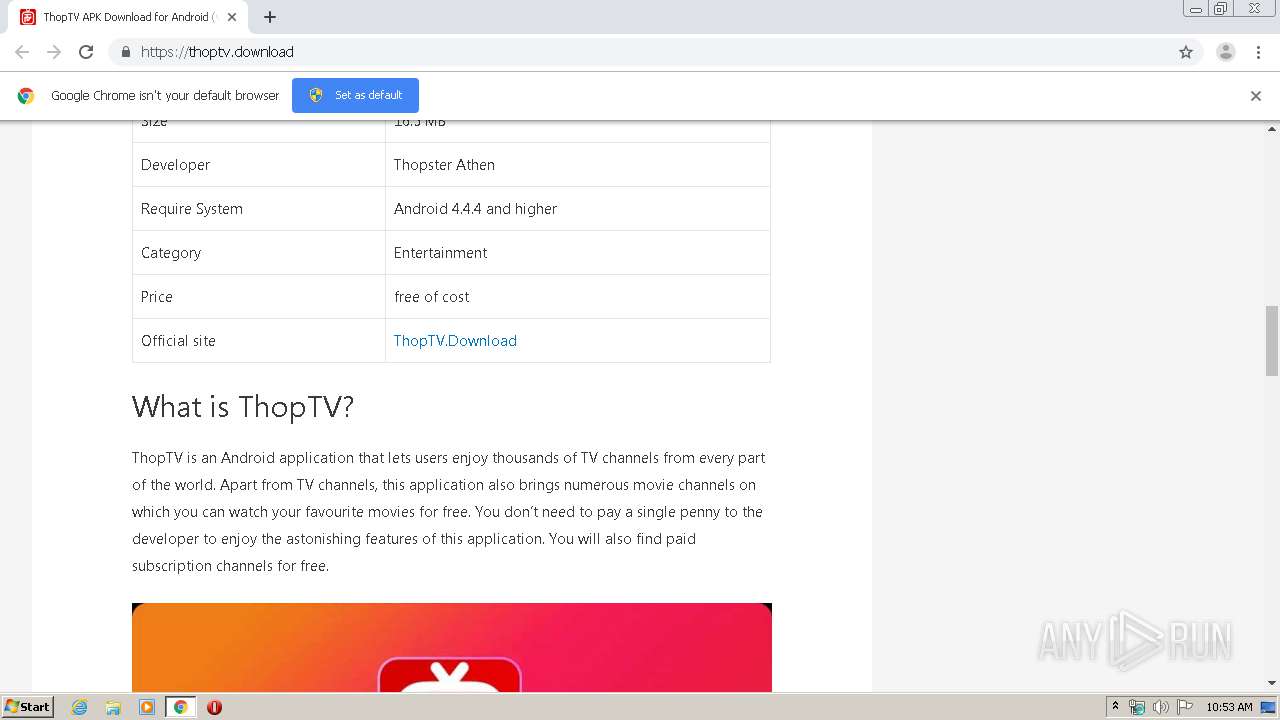Viewport: 1280px width, 720px height.
Task: Click the free of cost price cell
Action: 578,297
